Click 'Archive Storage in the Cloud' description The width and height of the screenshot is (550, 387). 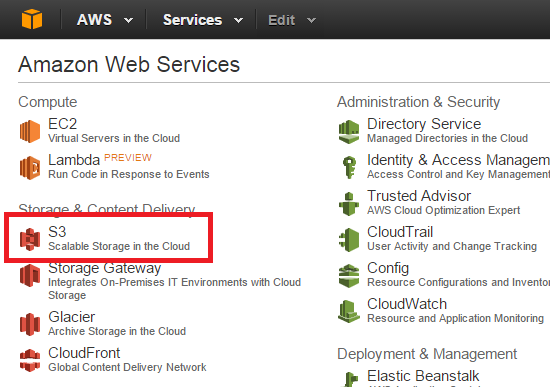[x=117, y=331]
